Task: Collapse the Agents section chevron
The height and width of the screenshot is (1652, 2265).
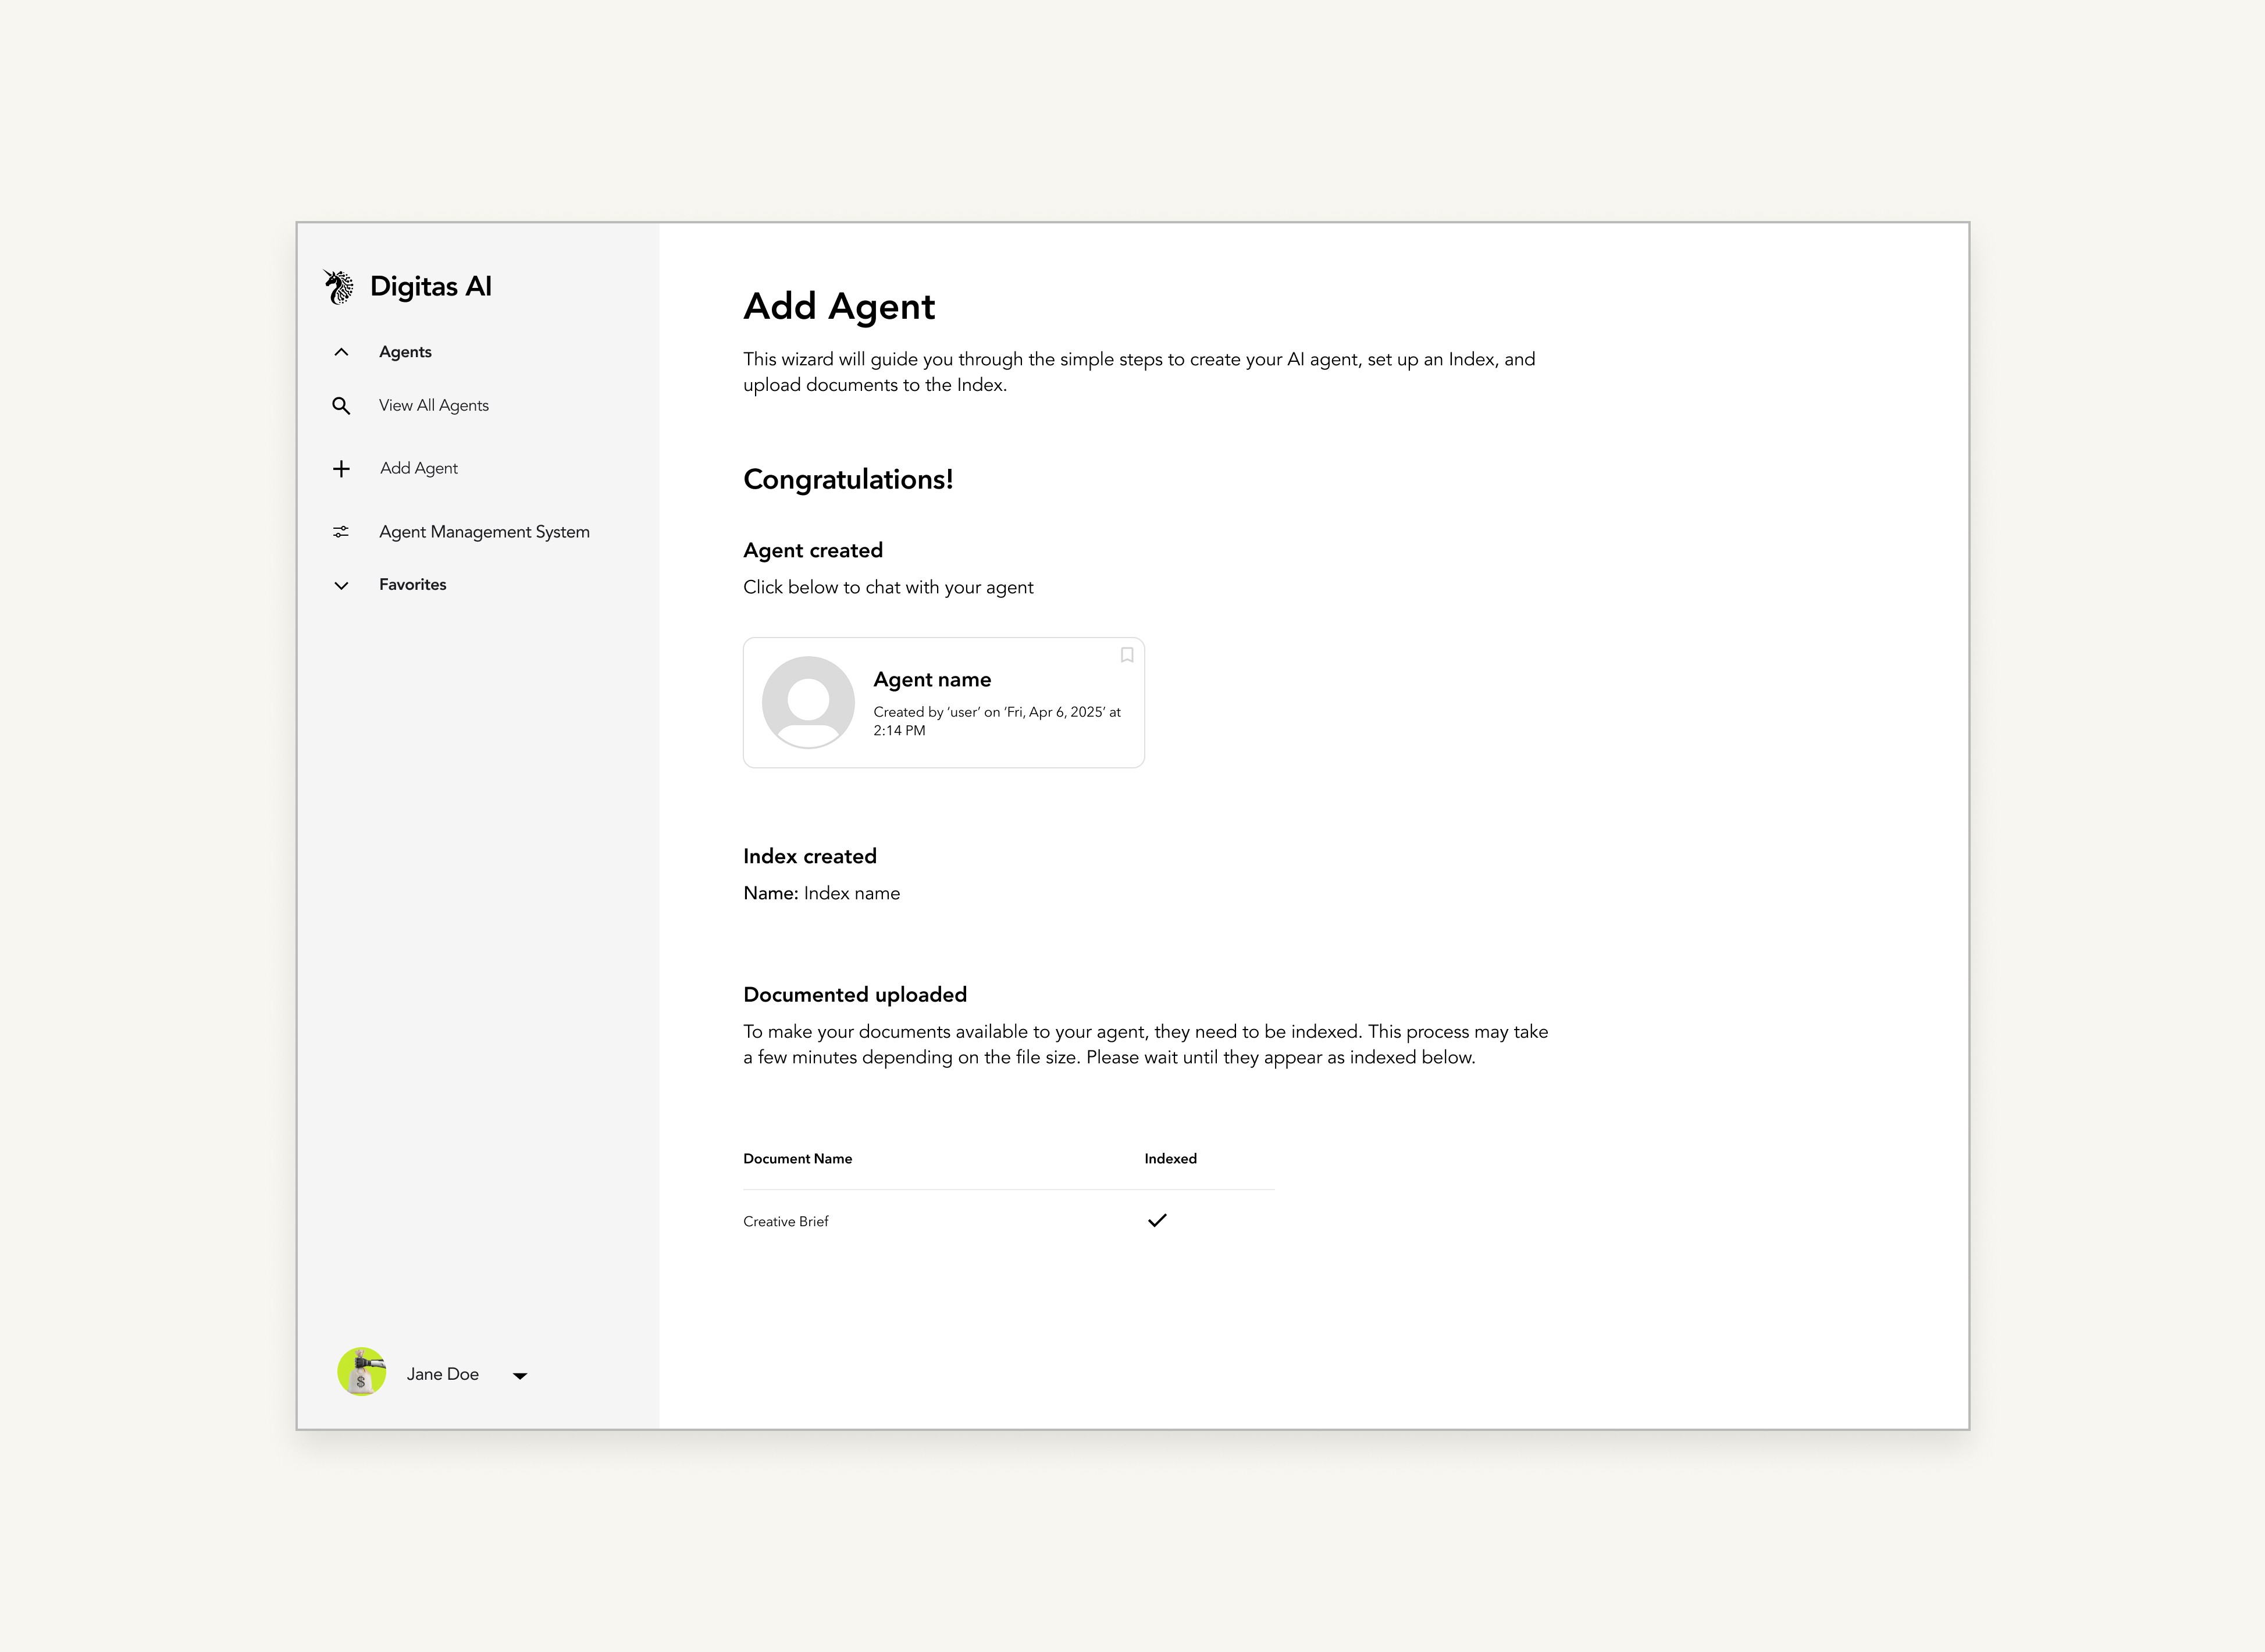Action: point(341,352)
